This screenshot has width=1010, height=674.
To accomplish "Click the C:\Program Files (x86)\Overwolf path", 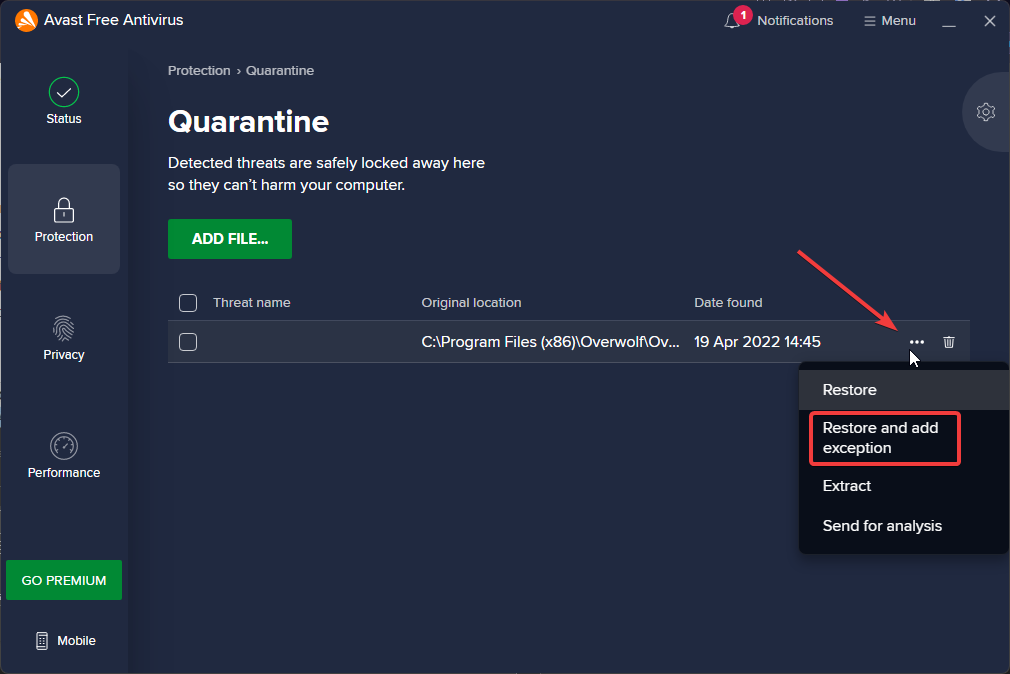I will [550, 342].
